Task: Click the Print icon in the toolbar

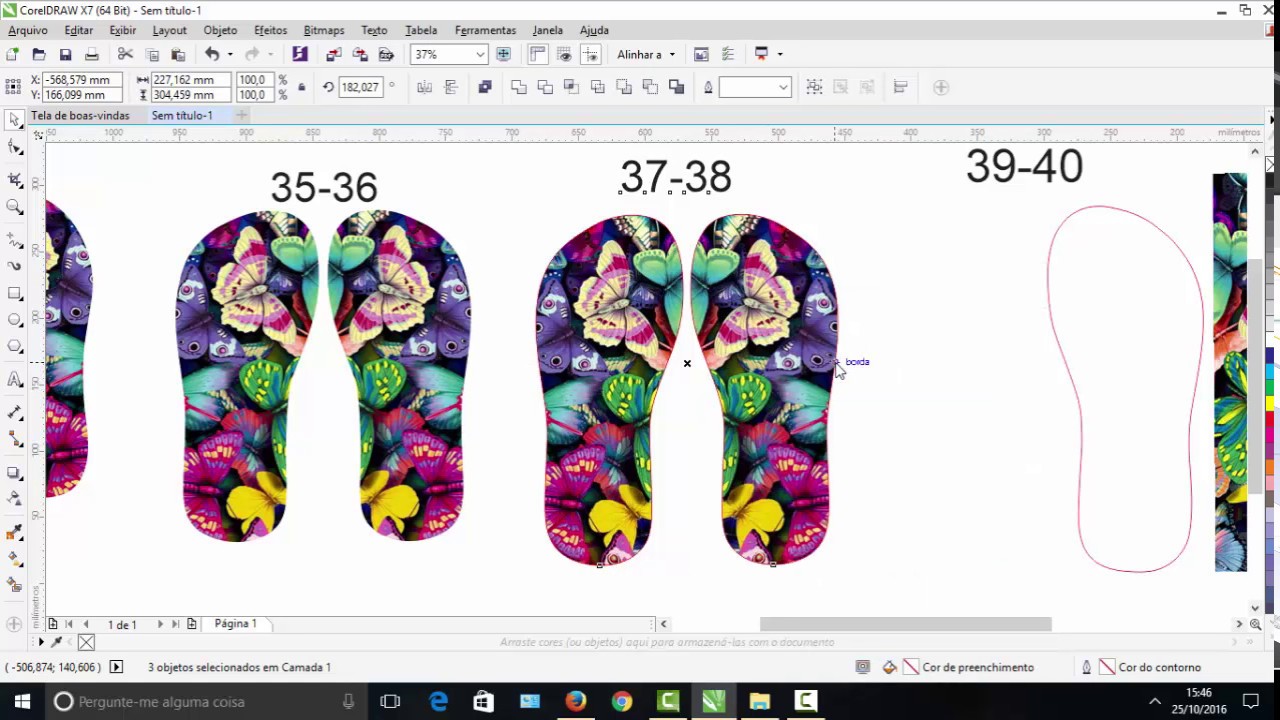Action: [x=92, y=54]
